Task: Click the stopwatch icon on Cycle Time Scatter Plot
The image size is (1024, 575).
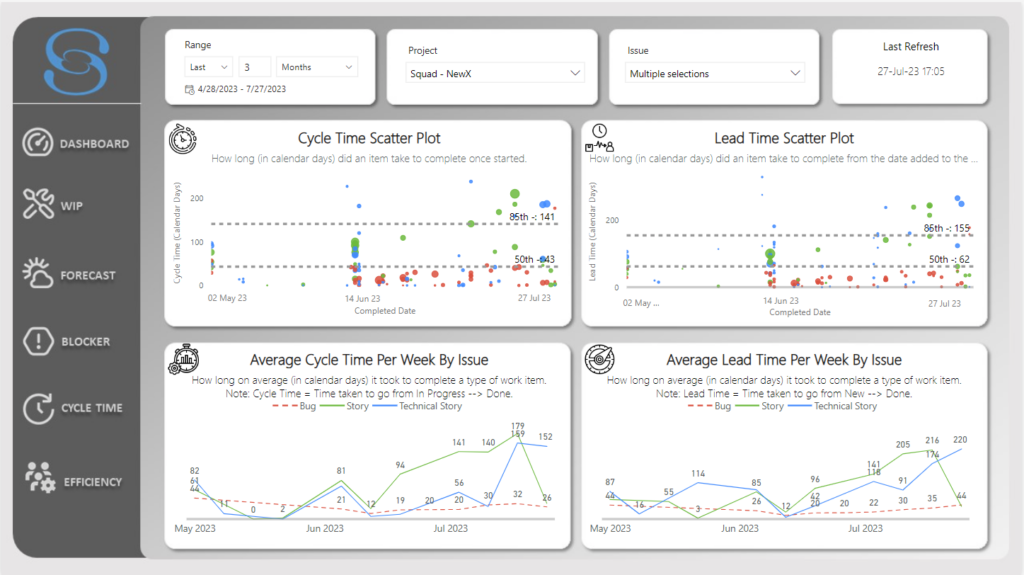Action: click(x=183, y=139)
